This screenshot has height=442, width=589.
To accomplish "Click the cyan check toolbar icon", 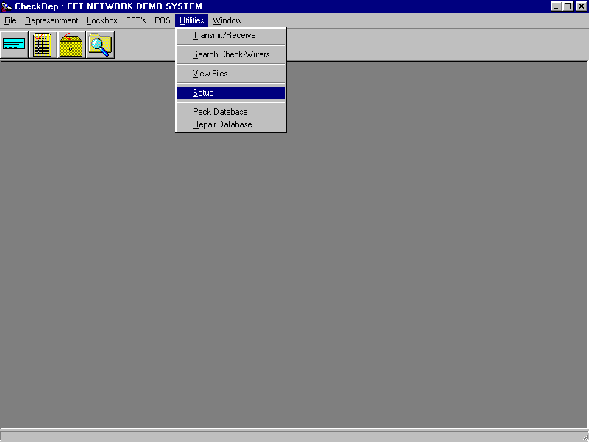I will tap(14, 45).
